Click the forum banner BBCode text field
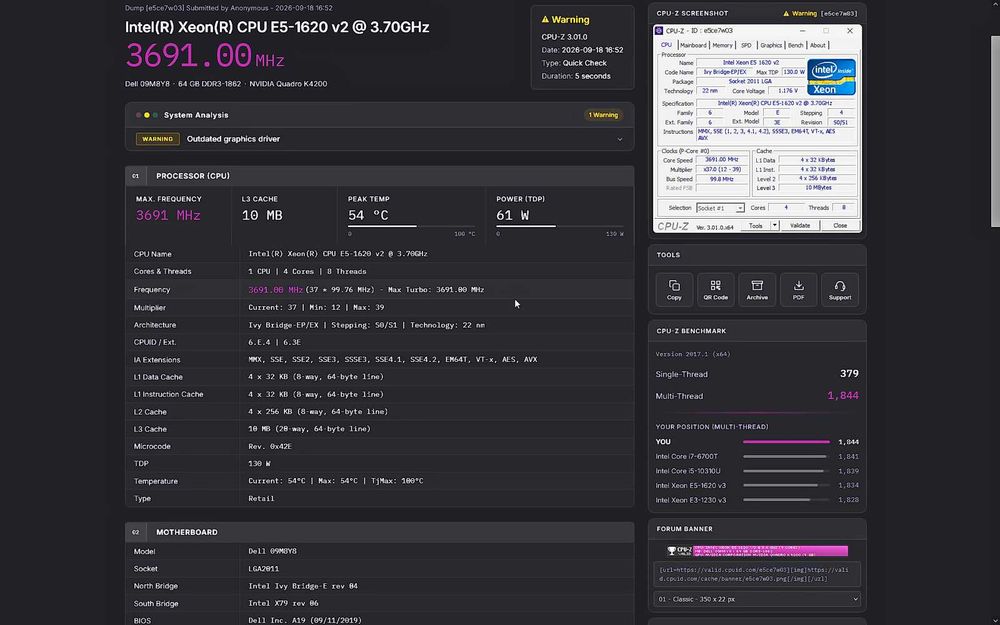The width and height of the screenshot is (1000, 625). coord(757,574)
